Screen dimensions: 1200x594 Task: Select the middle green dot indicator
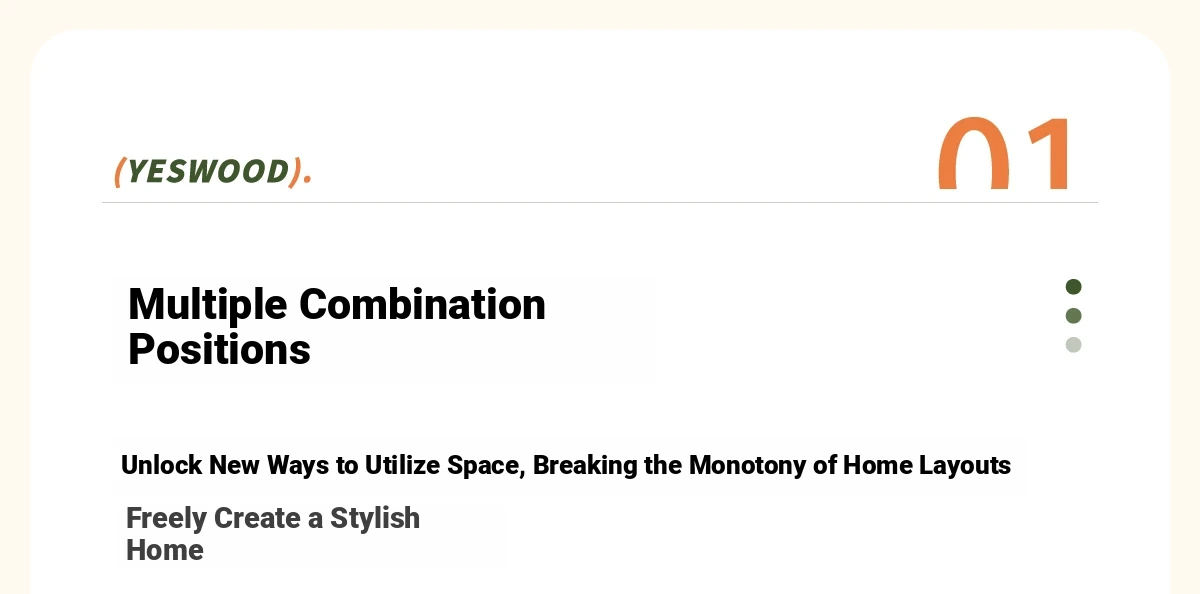coord(1073,316)
